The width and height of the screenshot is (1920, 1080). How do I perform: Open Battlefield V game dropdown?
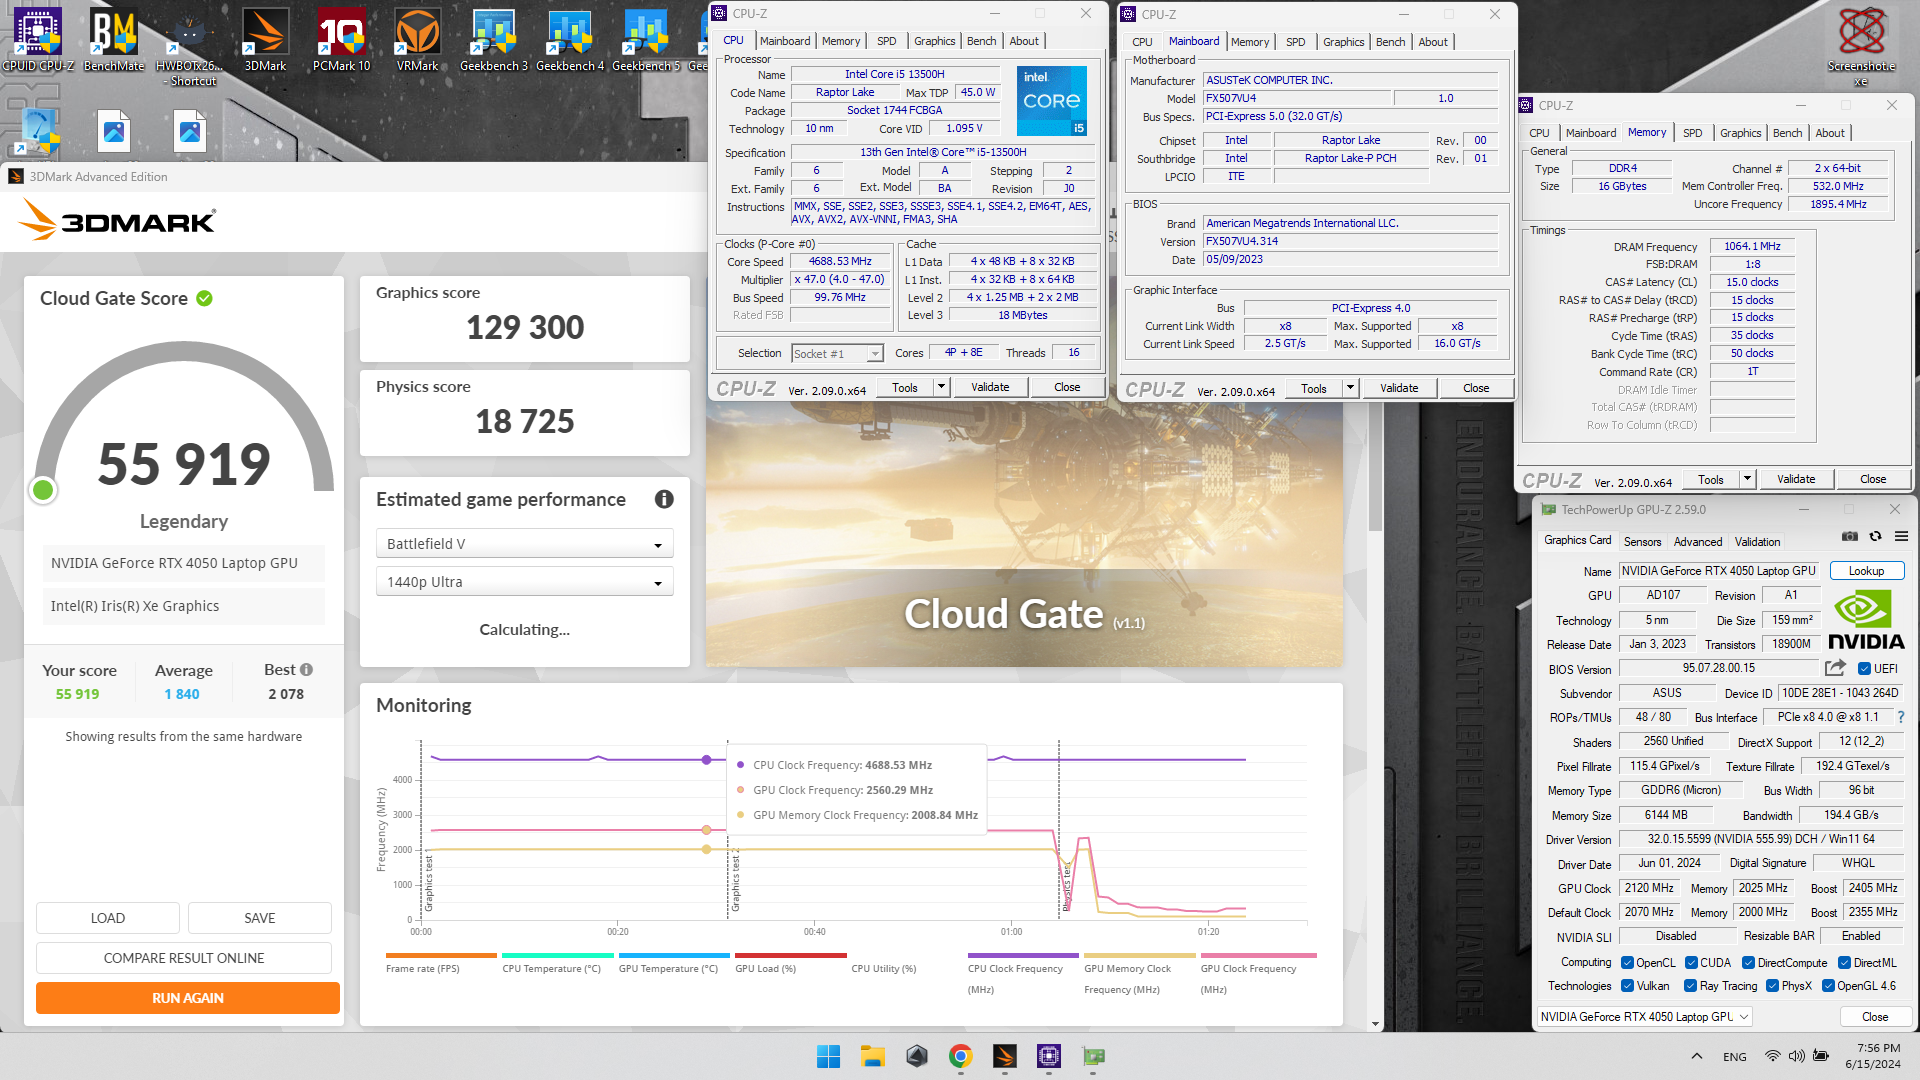coord(524,544)
